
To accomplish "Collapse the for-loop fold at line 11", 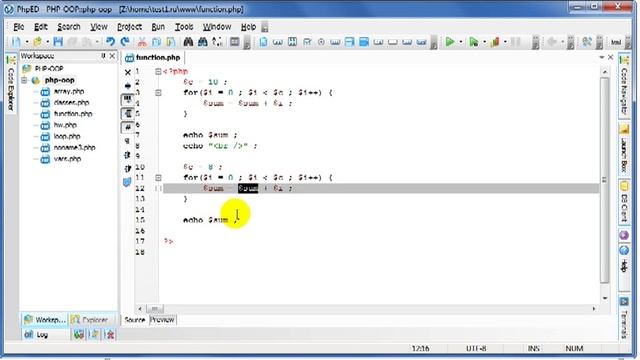I will point(158,178).
